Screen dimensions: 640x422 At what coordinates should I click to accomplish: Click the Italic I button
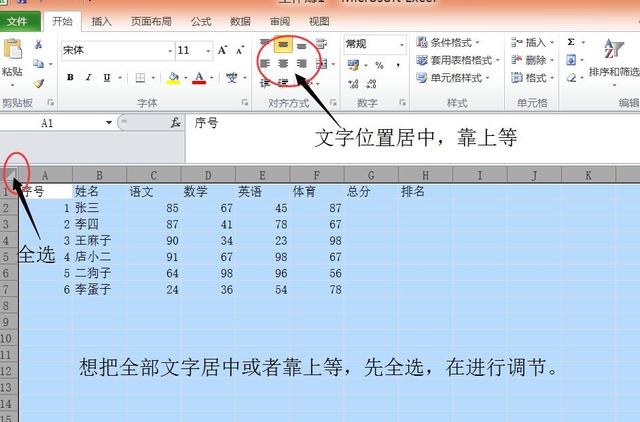click(x=89, y=77)
